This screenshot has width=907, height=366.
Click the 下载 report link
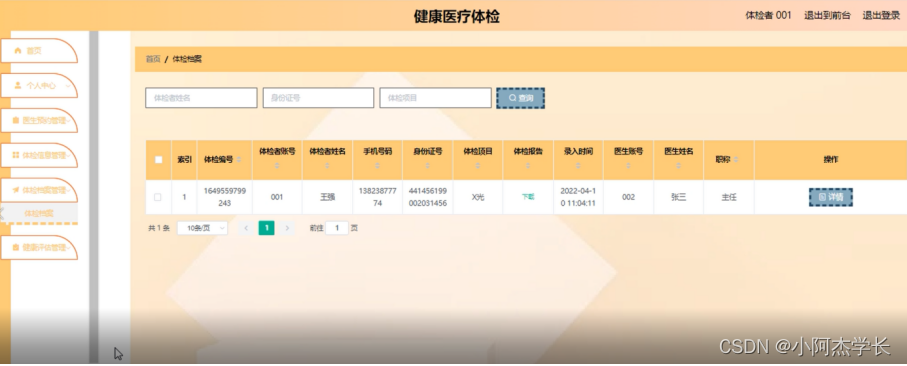(x=528, y=197)
